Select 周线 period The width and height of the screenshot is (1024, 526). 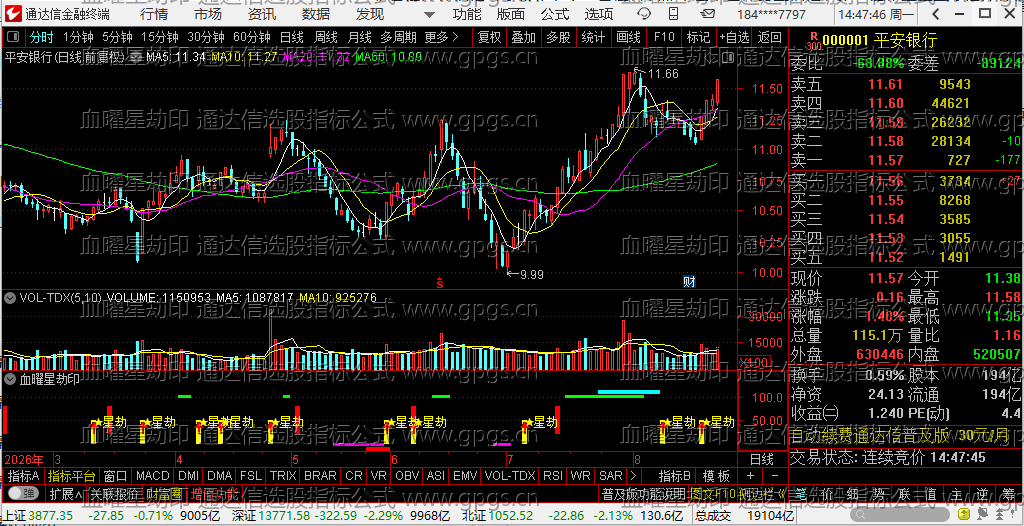click(x=326, y=37)
